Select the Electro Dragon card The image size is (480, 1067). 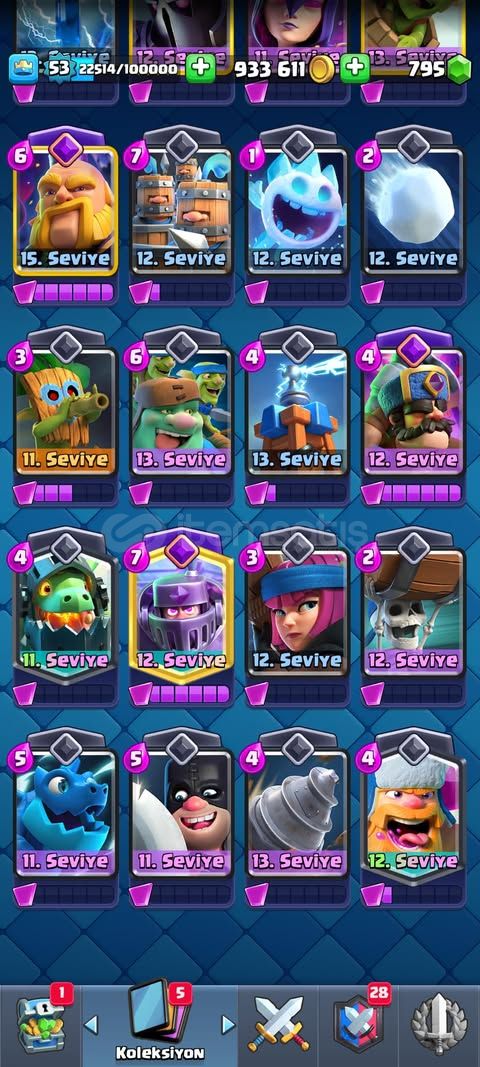[65, 808]
